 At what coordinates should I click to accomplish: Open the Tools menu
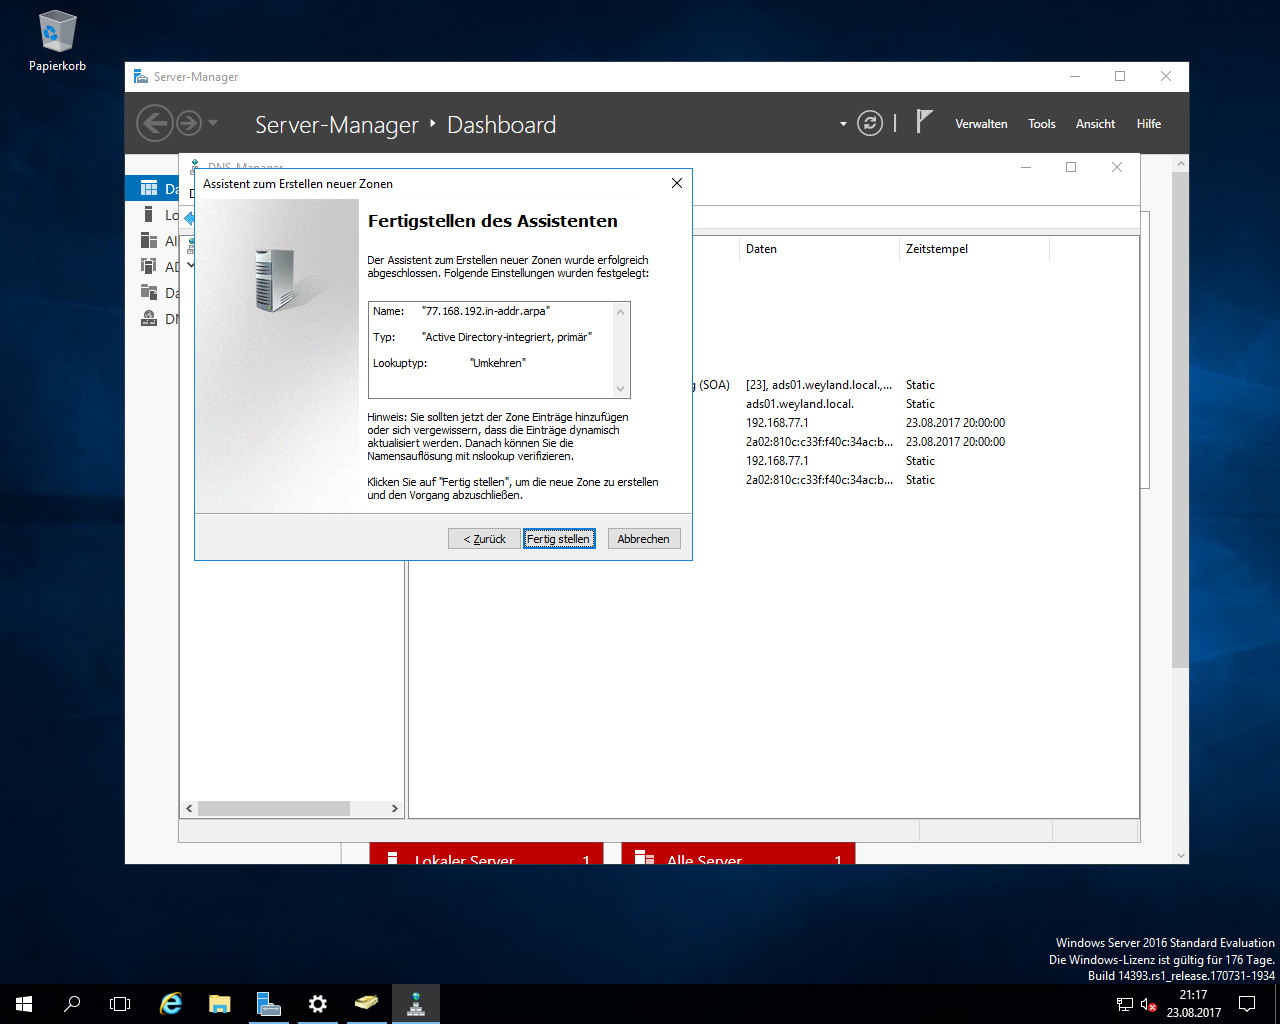coord(1041,124)
